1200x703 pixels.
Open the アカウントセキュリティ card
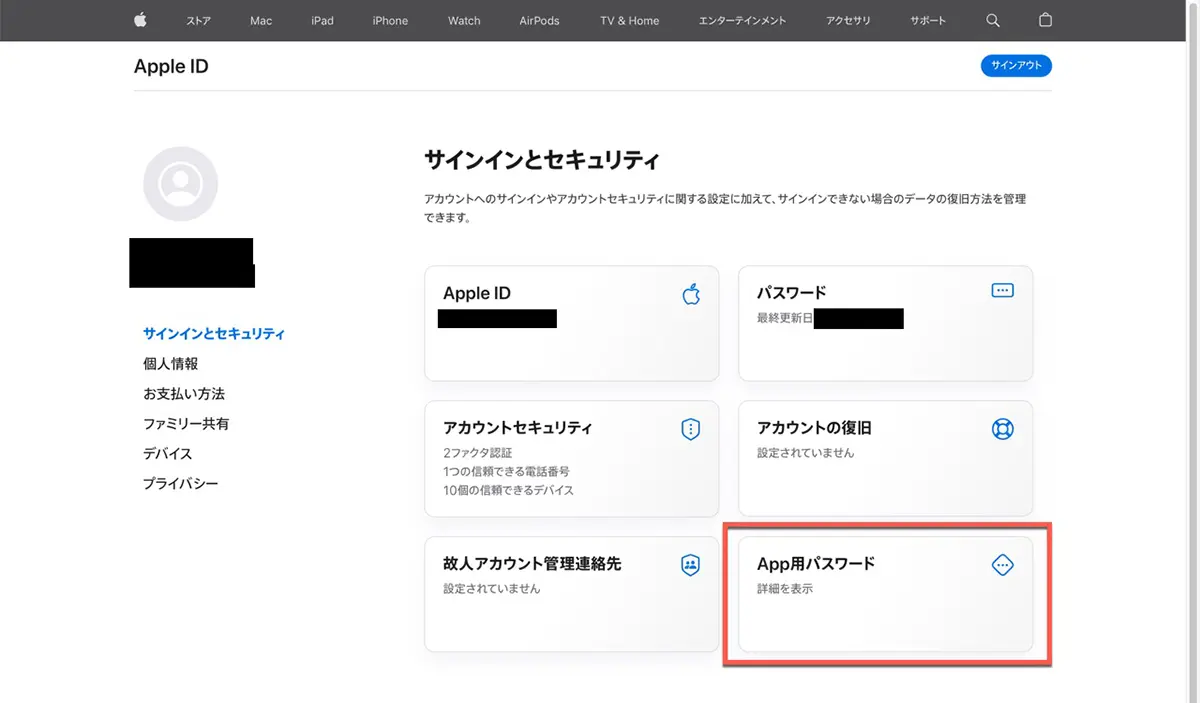[x=572, y=459]
